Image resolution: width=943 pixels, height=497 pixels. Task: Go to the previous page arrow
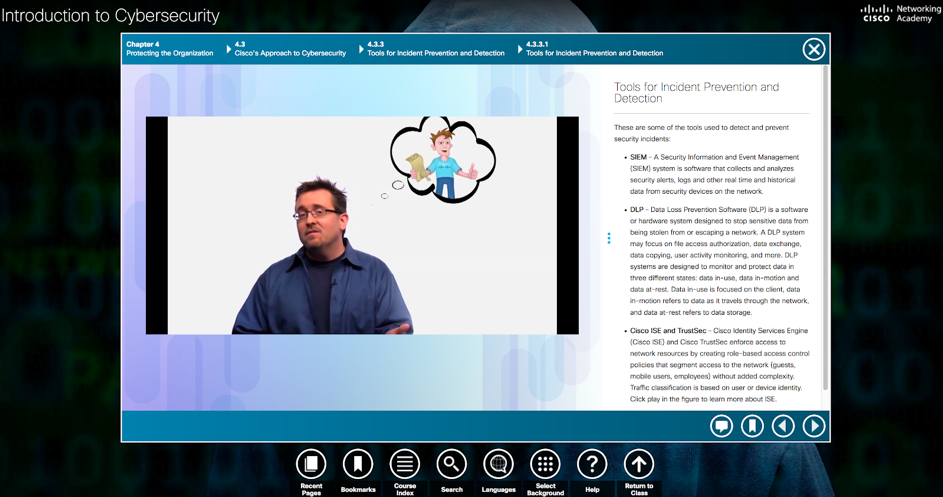point(783,426)
